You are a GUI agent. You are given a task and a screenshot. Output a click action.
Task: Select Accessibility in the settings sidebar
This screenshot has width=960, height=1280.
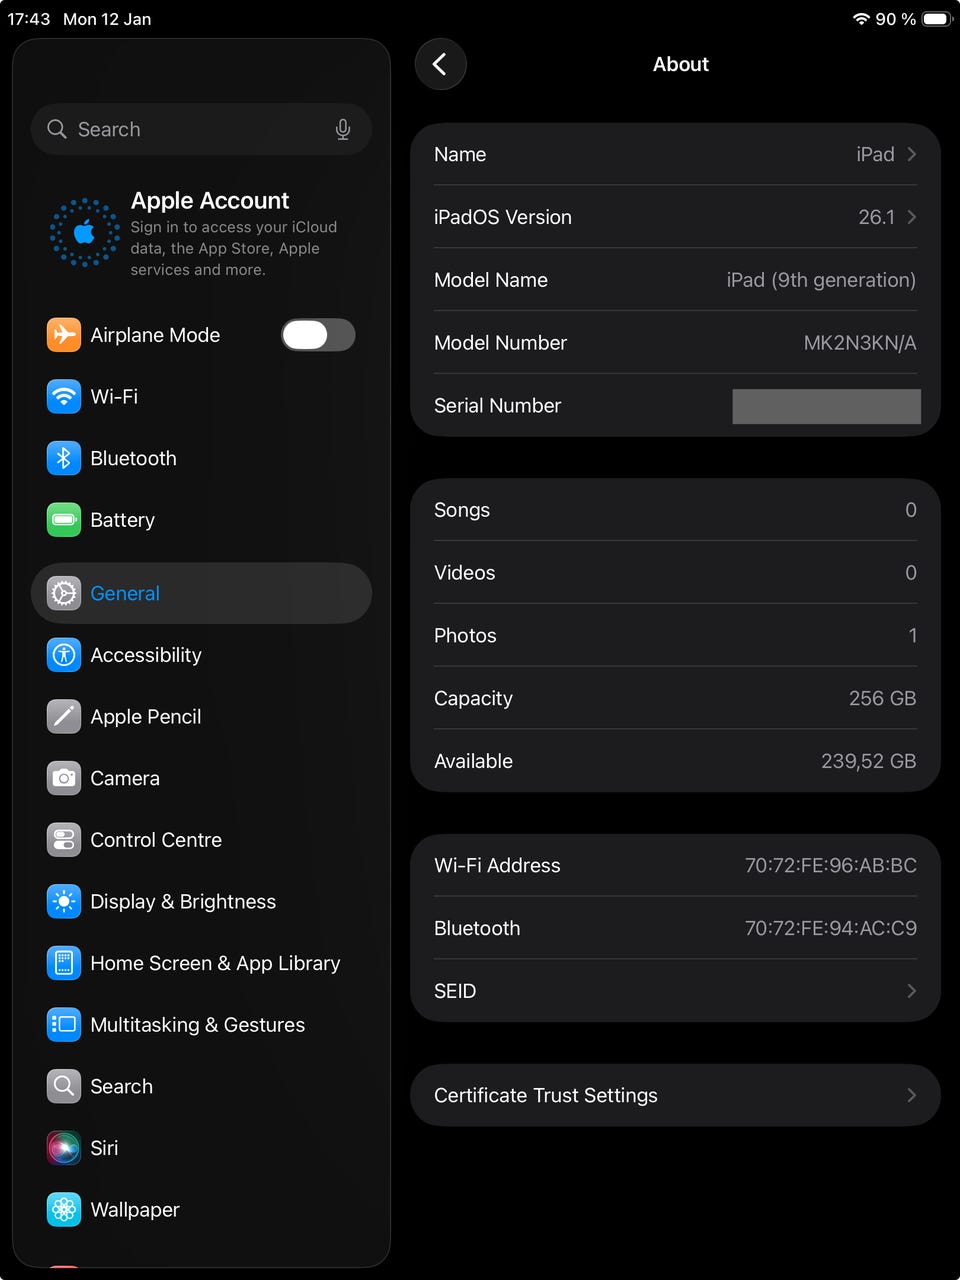click(x=201, y=655)
